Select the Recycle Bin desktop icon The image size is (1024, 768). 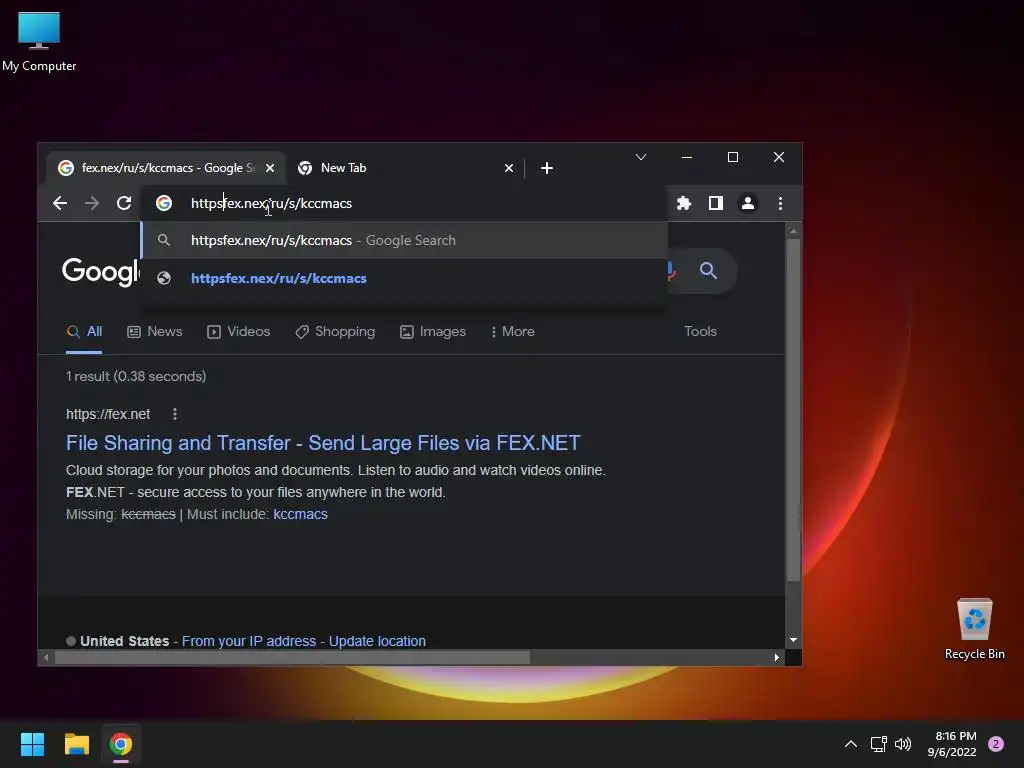(x=974, y=629)
